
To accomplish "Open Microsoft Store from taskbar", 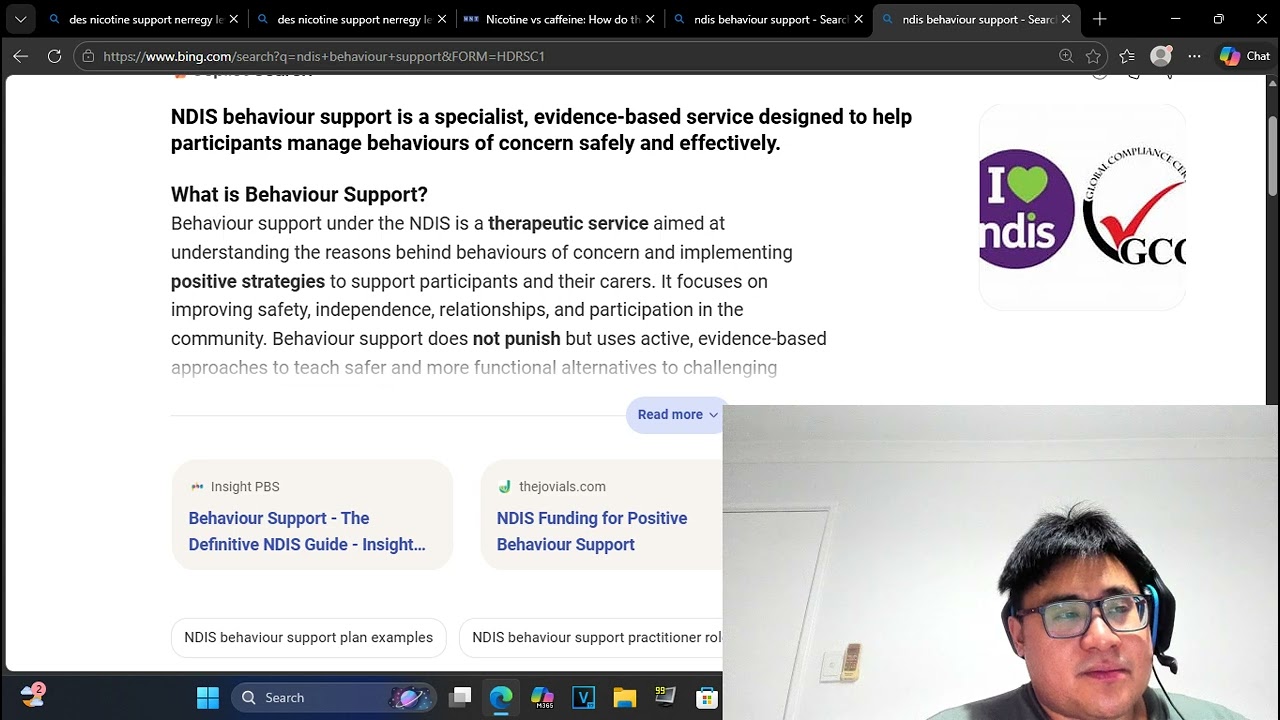I will pyautogui.click(x=707, y=697).
